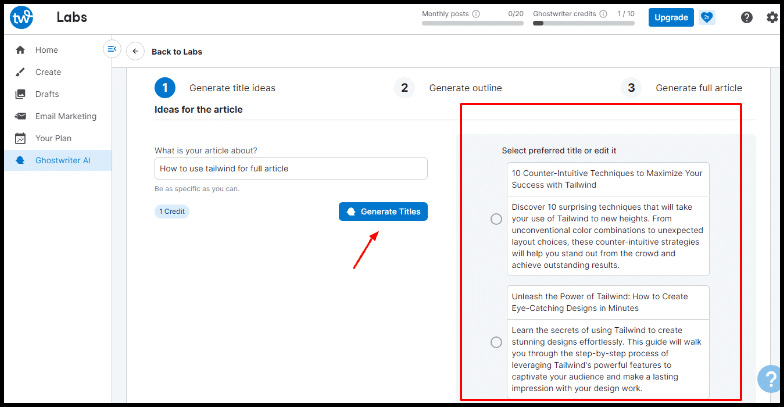784x407 pixels.
Task: Open Email Marketing in sidebar
Action: tap(66, 116)
